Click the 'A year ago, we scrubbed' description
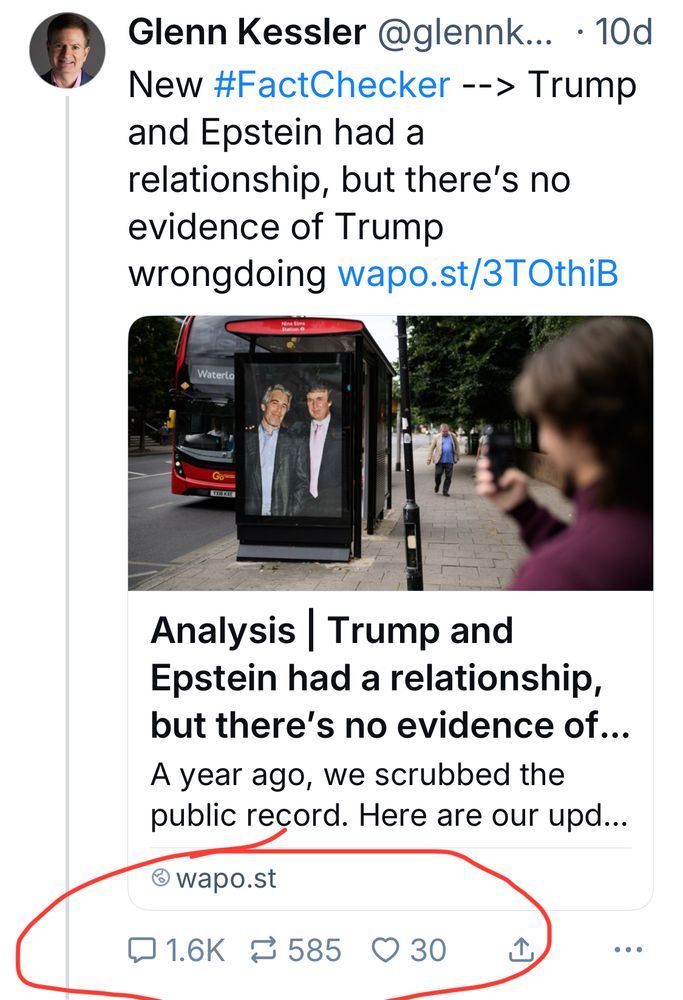The height and width of the screenshot is (1000, 683). point(390,795)
